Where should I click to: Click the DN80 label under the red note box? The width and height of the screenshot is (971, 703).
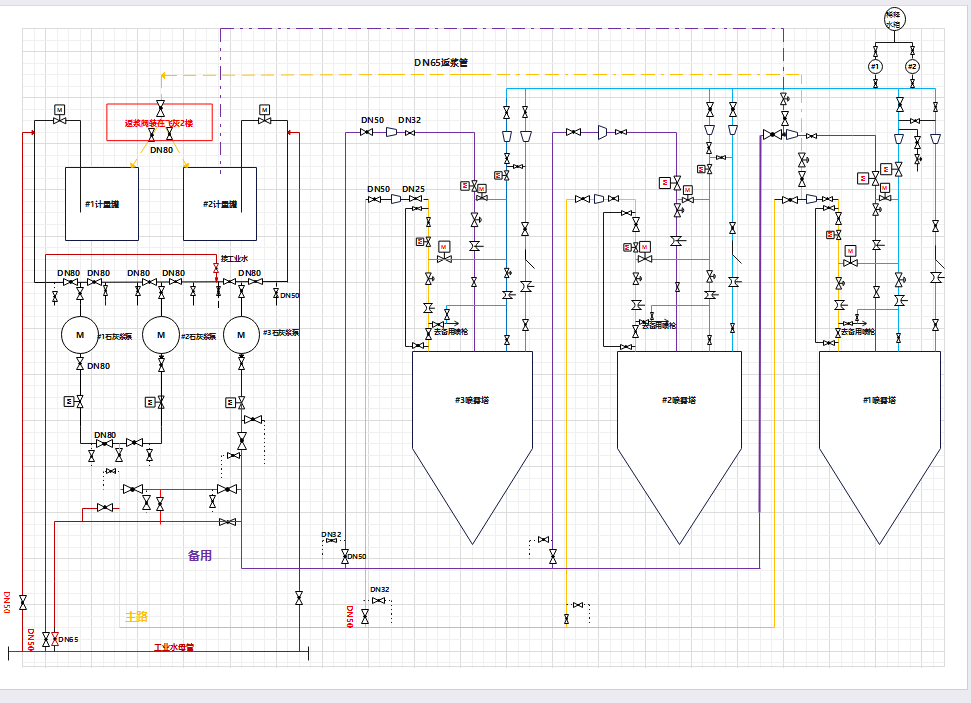click(162, 150)
